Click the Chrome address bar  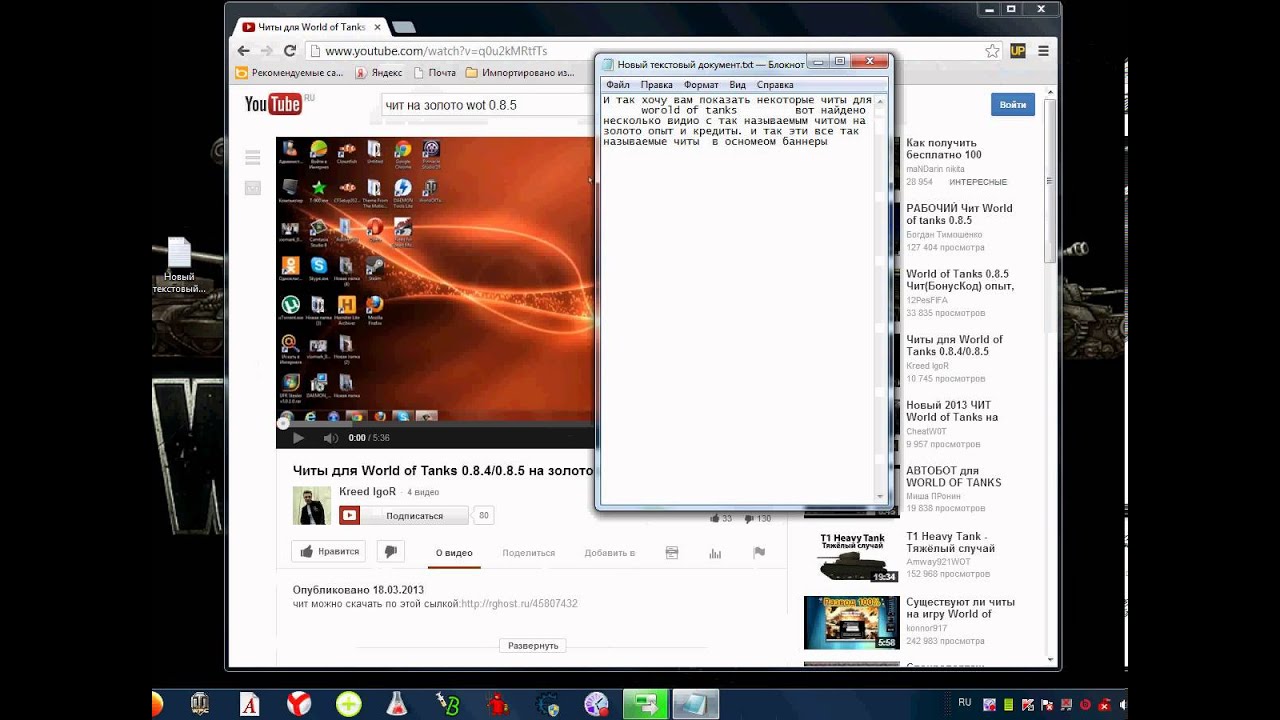(653, 50)
